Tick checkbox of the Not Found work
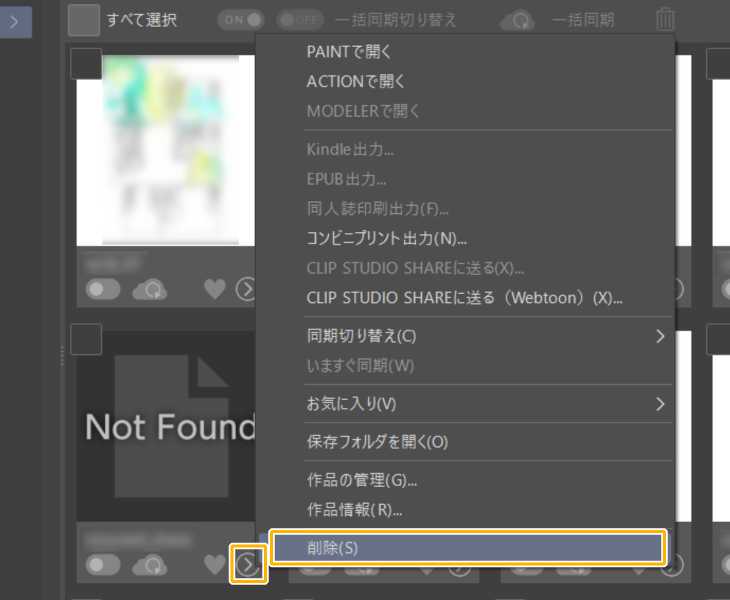Screen dimensions: 730x600 click(86, 339)
